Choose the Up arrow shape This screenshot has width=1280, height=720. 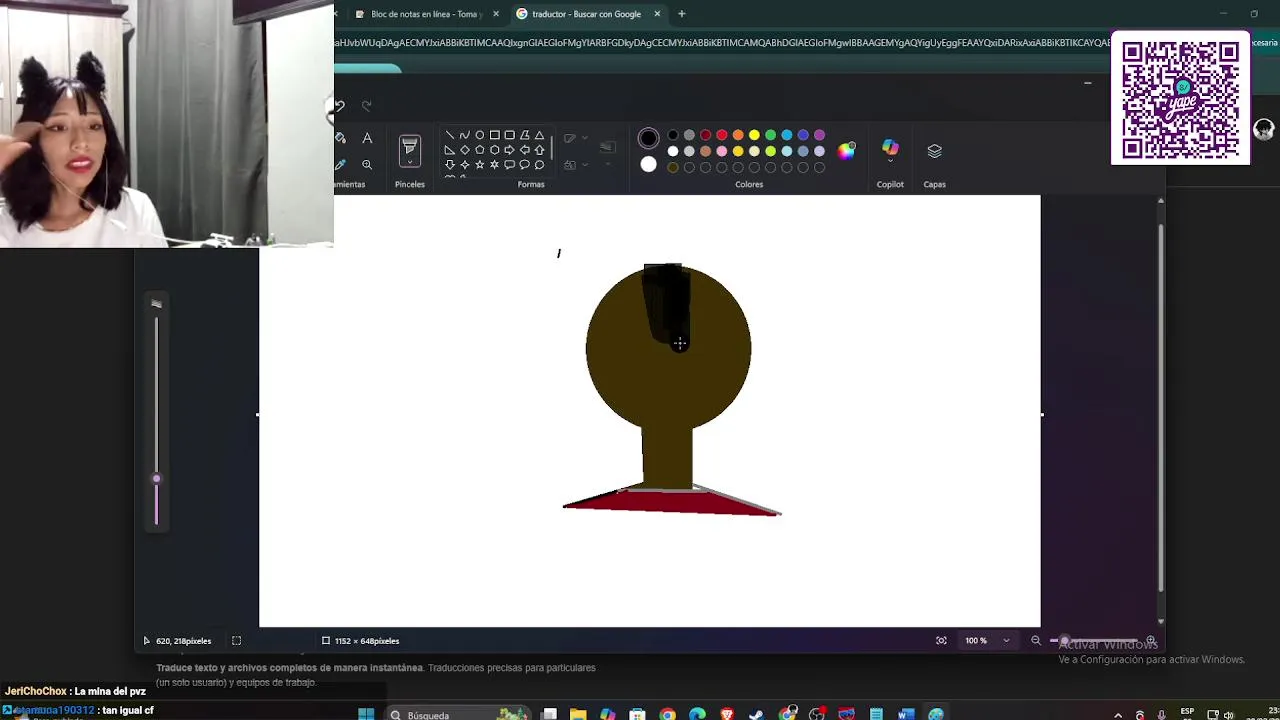click(539, 150)
